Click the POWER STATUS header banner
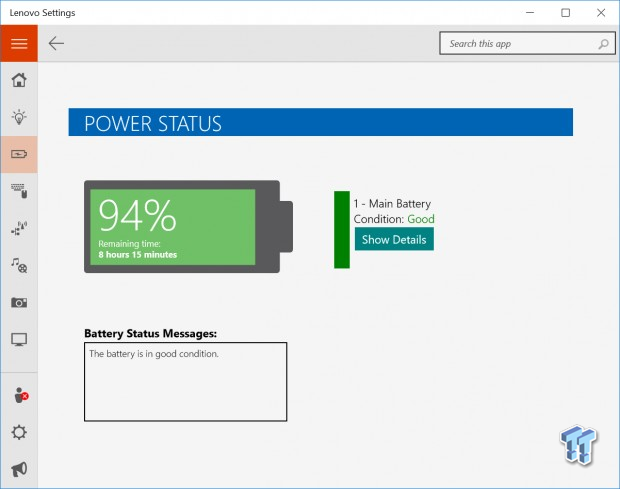This screenshot has height=489, width=620. click(321, 122)
